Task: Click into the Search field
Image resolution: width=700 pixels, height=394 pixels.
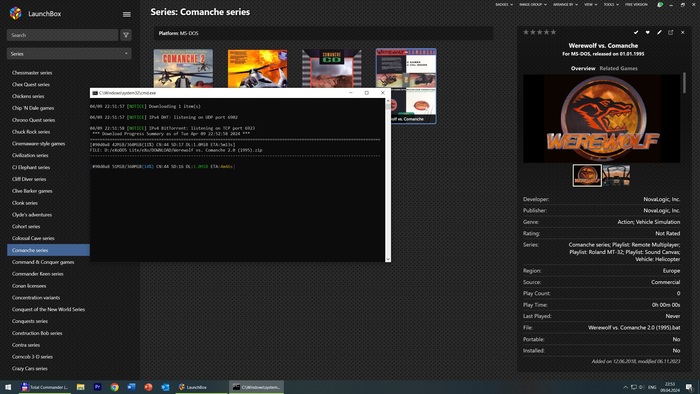Action: click(x=62, y=35)
